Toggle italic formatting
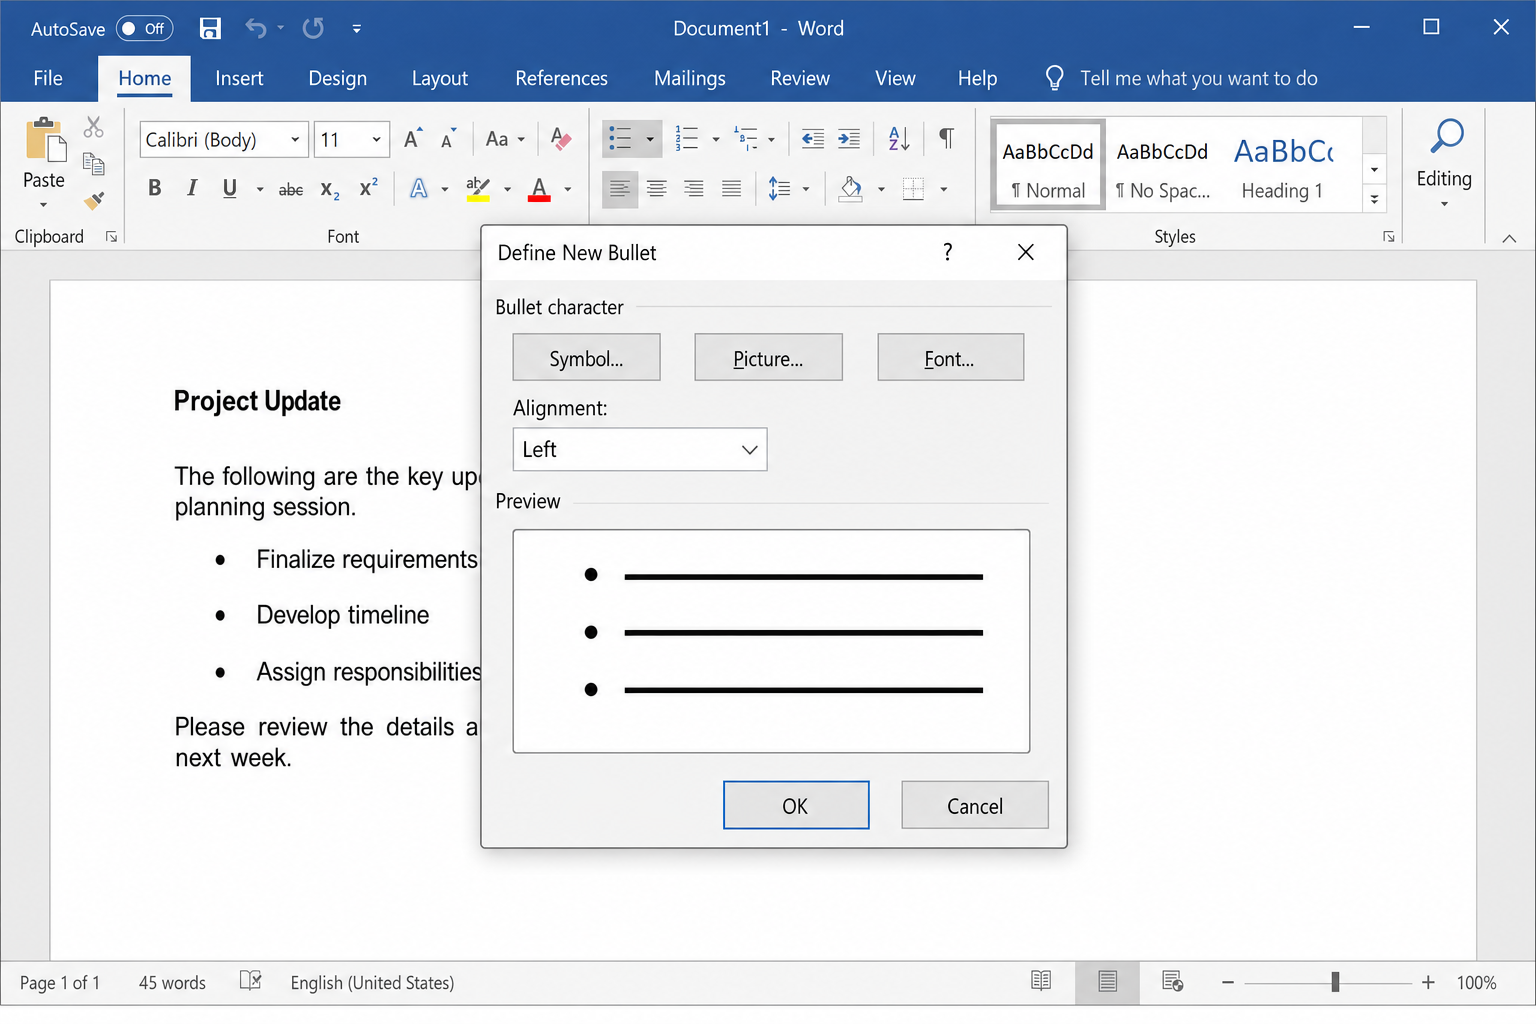Viewport: 1536px width, 1024px height. click(192, 187)
